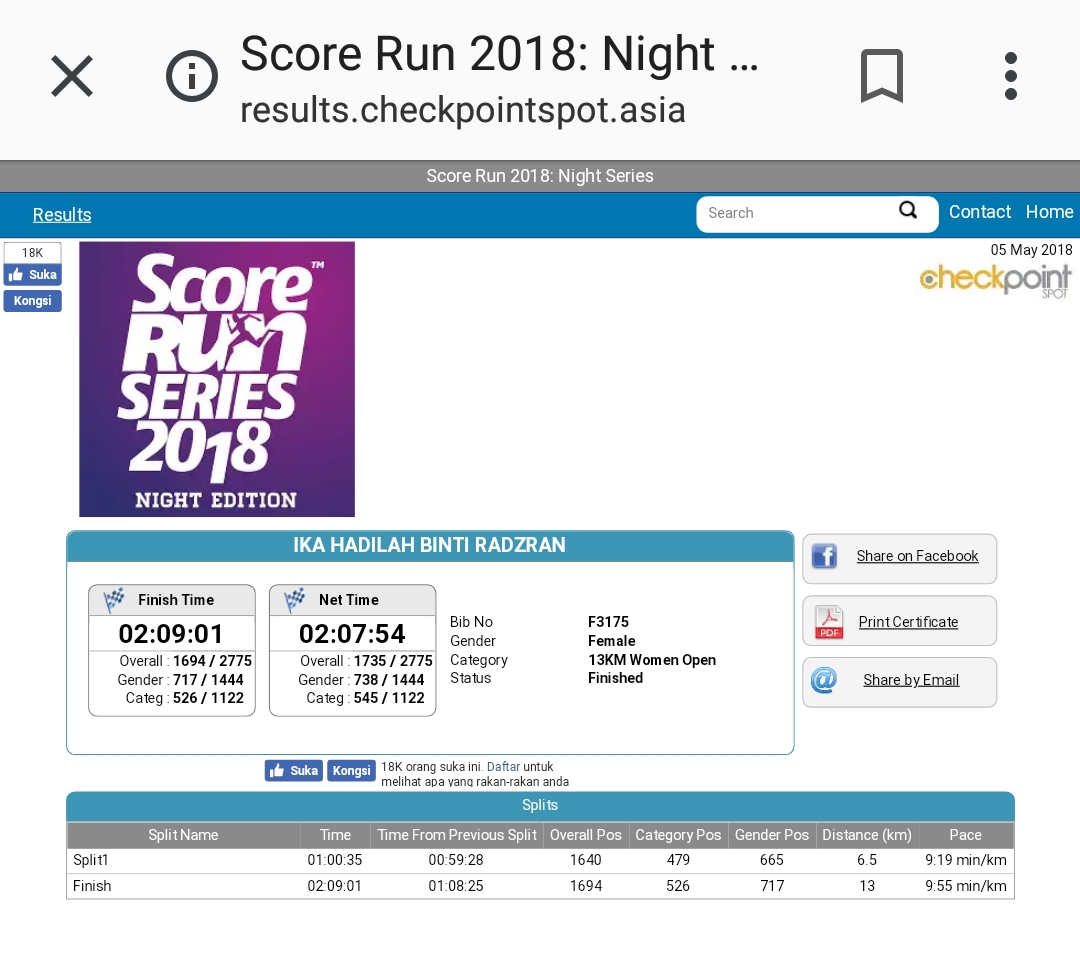Click the date 05 May 2018
Image resolution: width=1080 pixels, height=958 pixels.
(1031, 250)
